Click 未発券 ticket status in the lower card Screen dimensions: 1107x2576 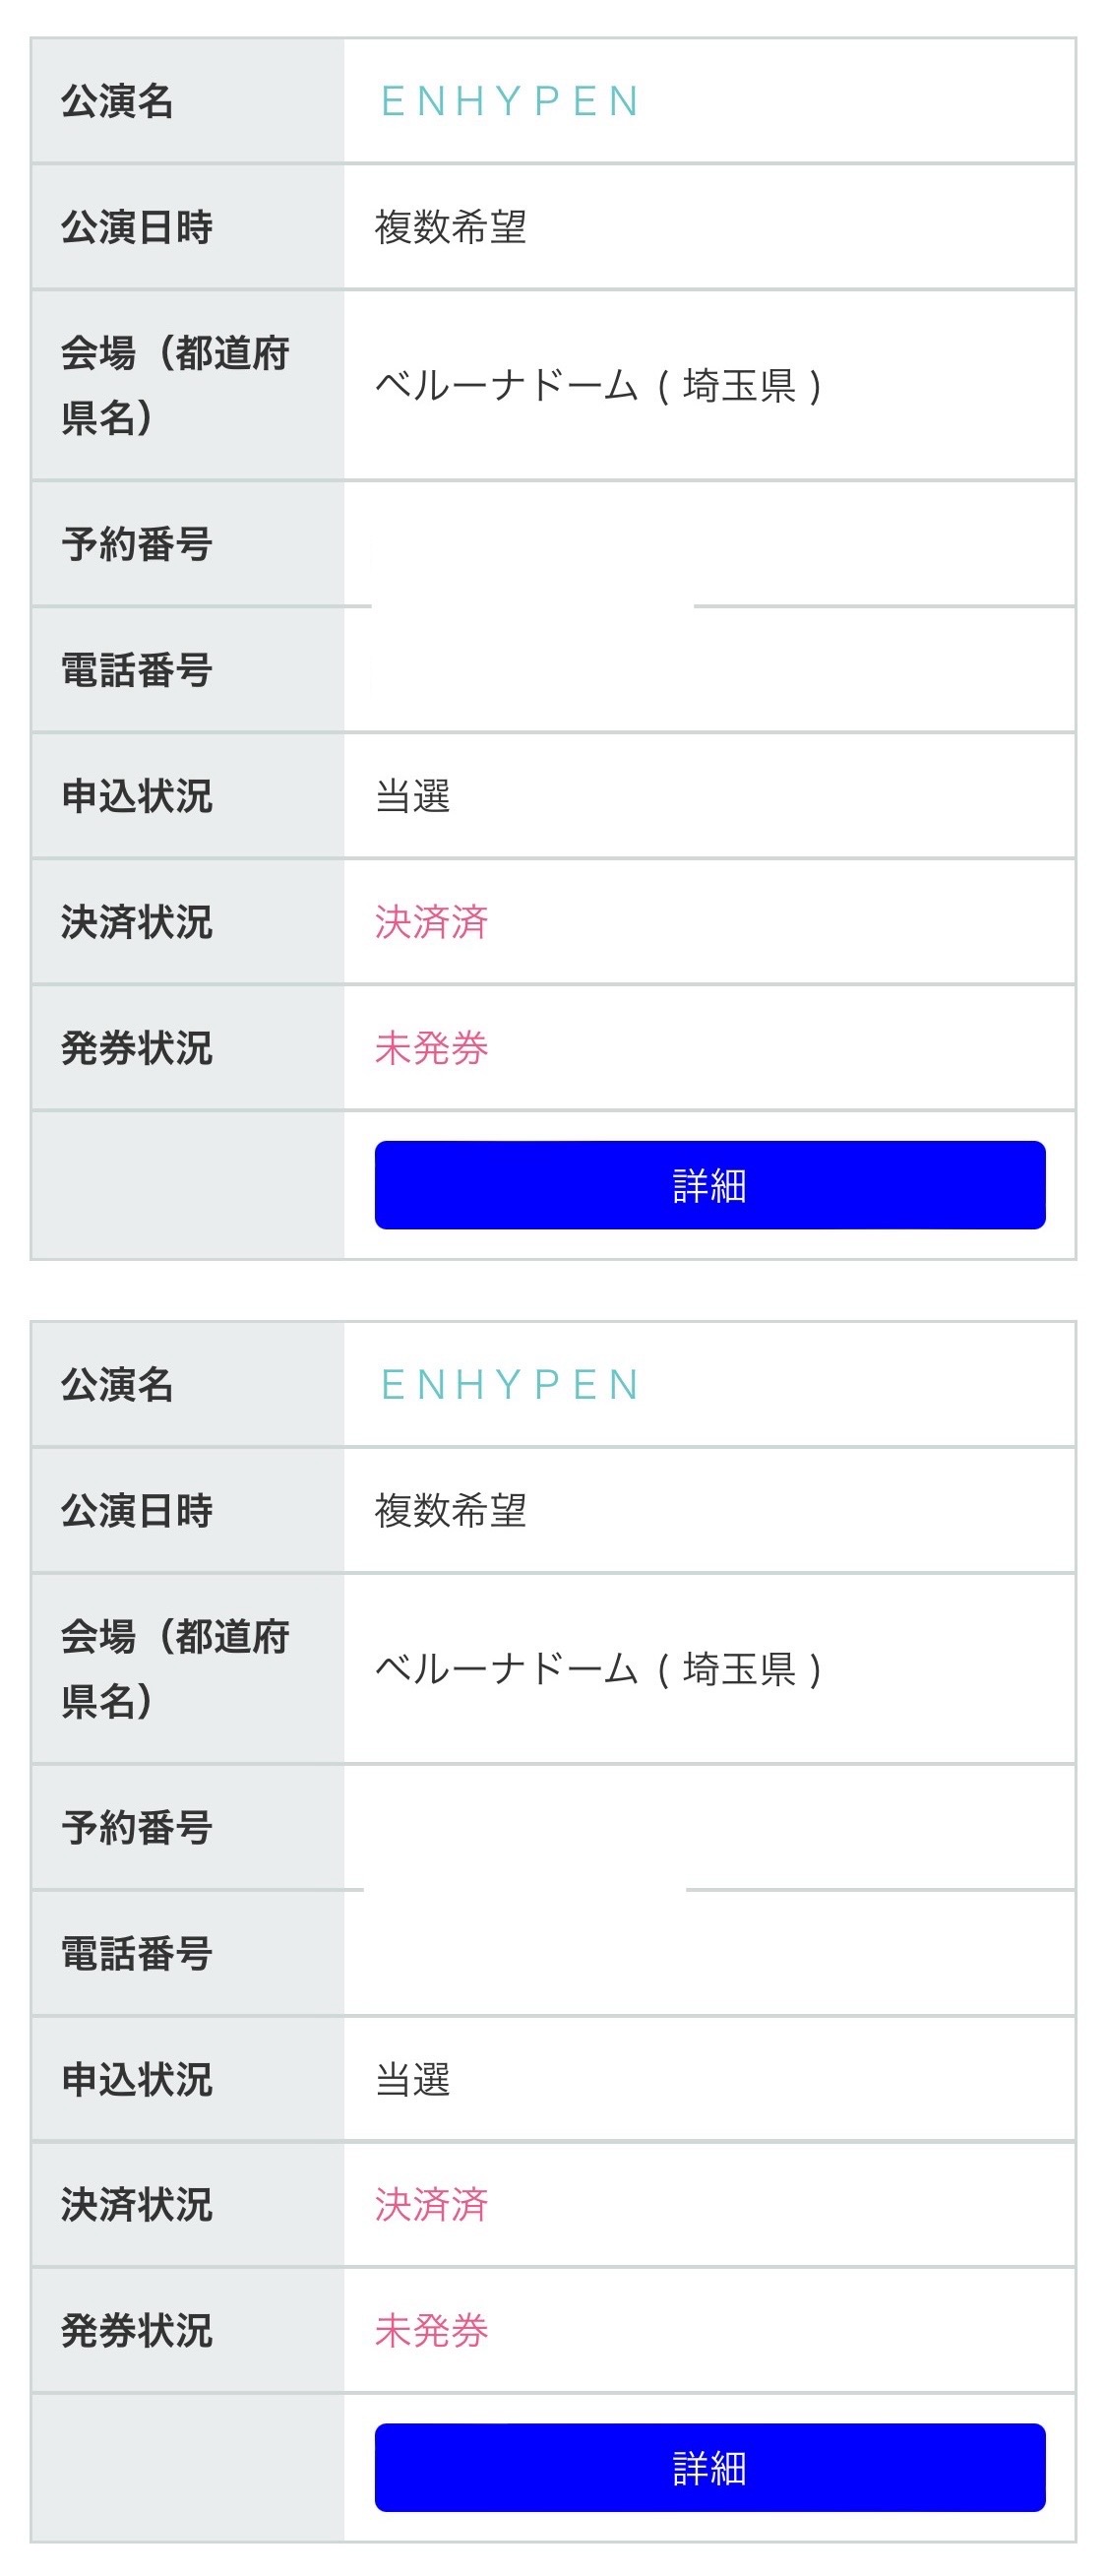point(432,2331)
